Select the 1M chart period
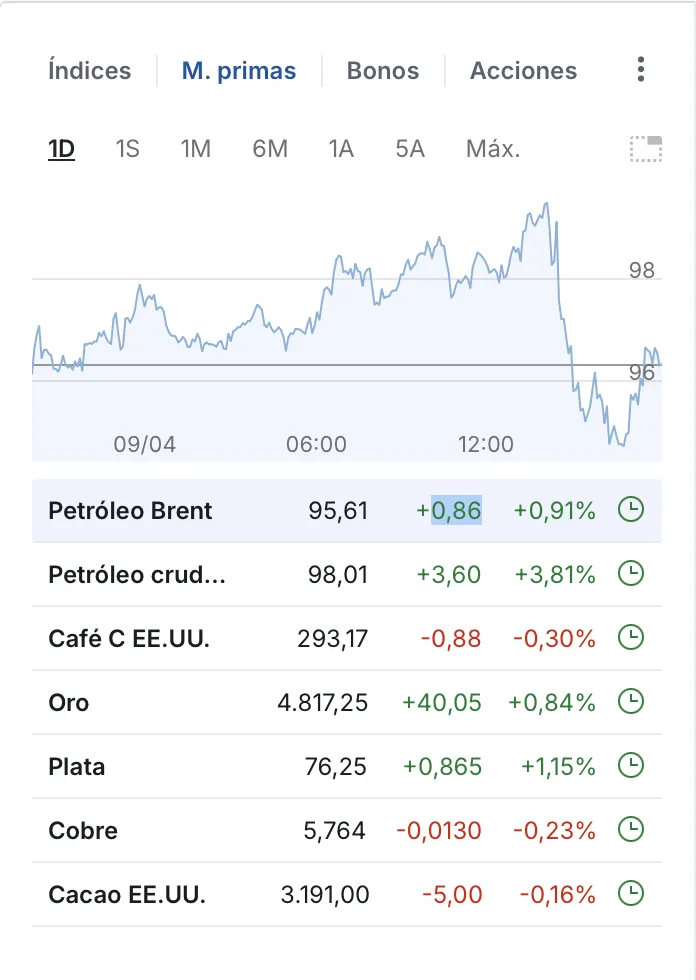The width and height of the screenshot is (696, 980). (x=196, y=149)
